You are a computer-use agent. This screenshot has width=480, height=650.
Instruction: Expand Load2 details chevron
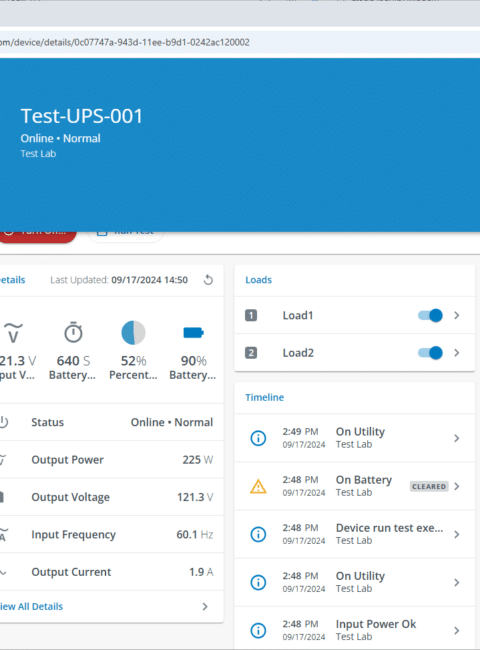tap(457, 353)
